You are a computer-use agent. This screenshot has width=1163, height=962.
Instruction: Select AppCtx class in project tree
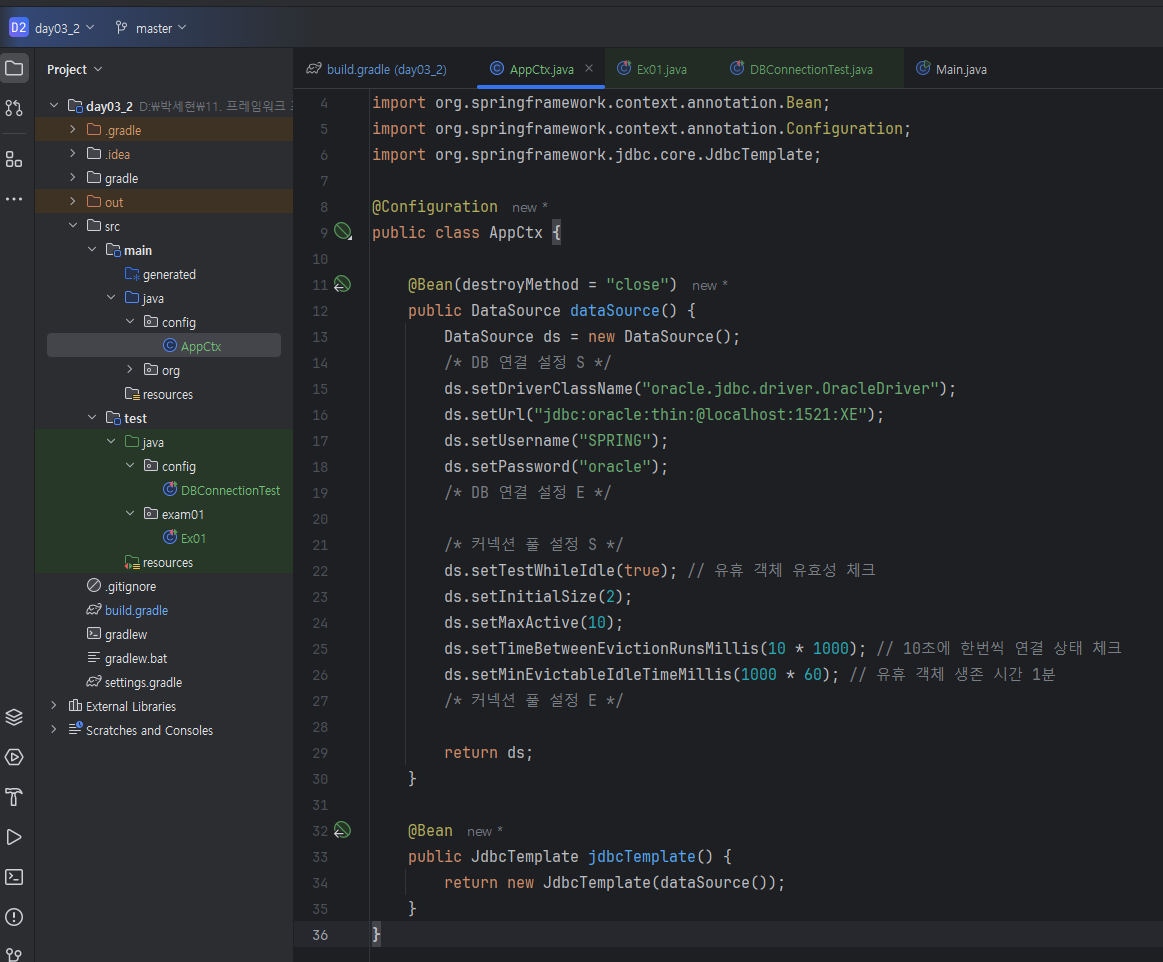(x=164, y=346)
